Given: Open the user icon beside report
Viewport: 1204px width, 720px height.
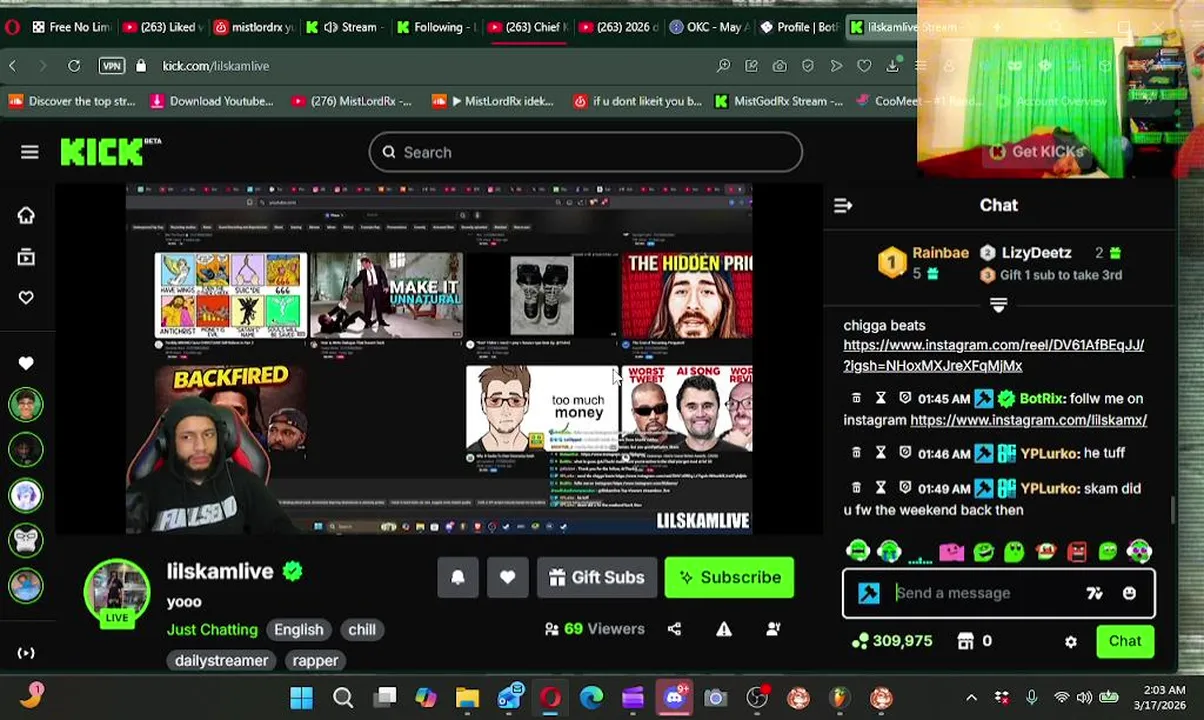Looking at the screenshot, I should [x=773, y=629].
